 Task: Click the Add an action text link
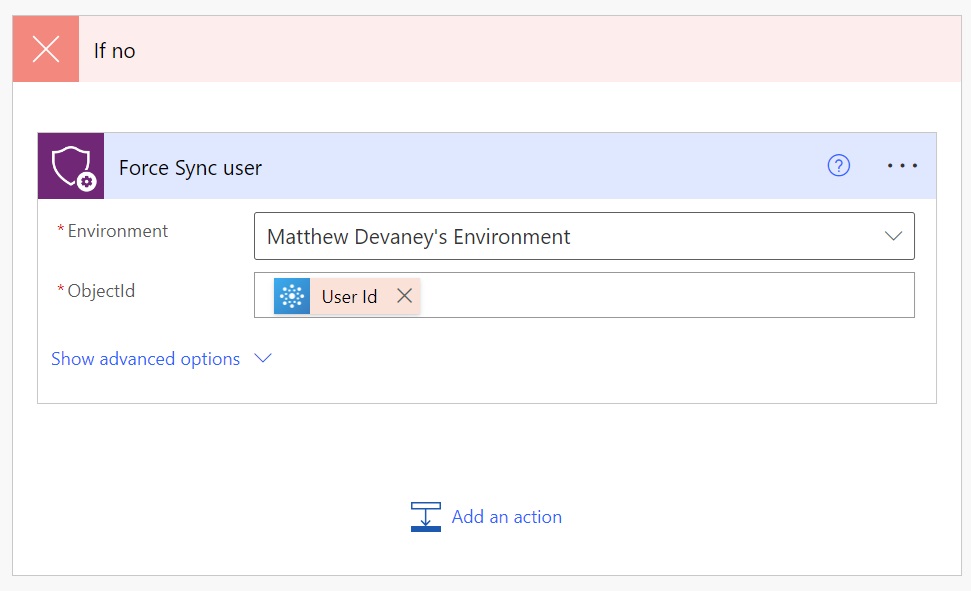[507, 517]
